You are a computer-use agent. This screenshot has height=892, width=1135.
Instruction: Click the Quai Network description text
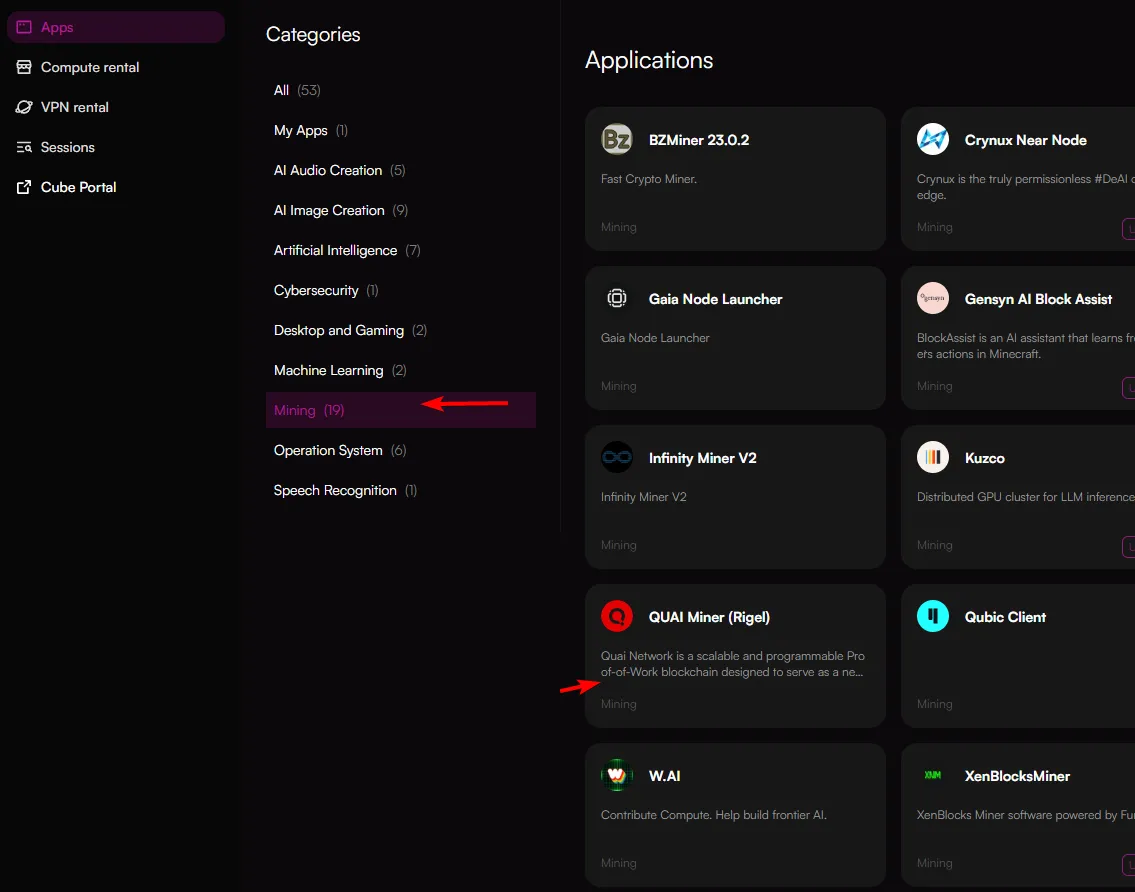(x=733, y=664)
